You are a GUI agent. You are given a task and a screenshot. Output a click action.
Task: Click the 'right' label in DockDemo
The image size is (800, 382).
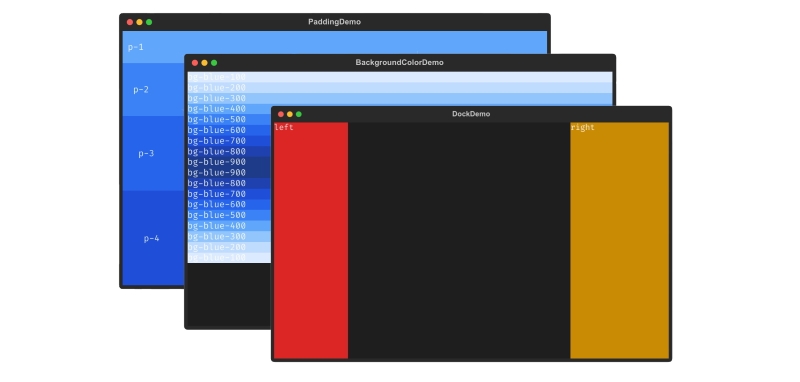pyautogui.click(x=583, y=127)
